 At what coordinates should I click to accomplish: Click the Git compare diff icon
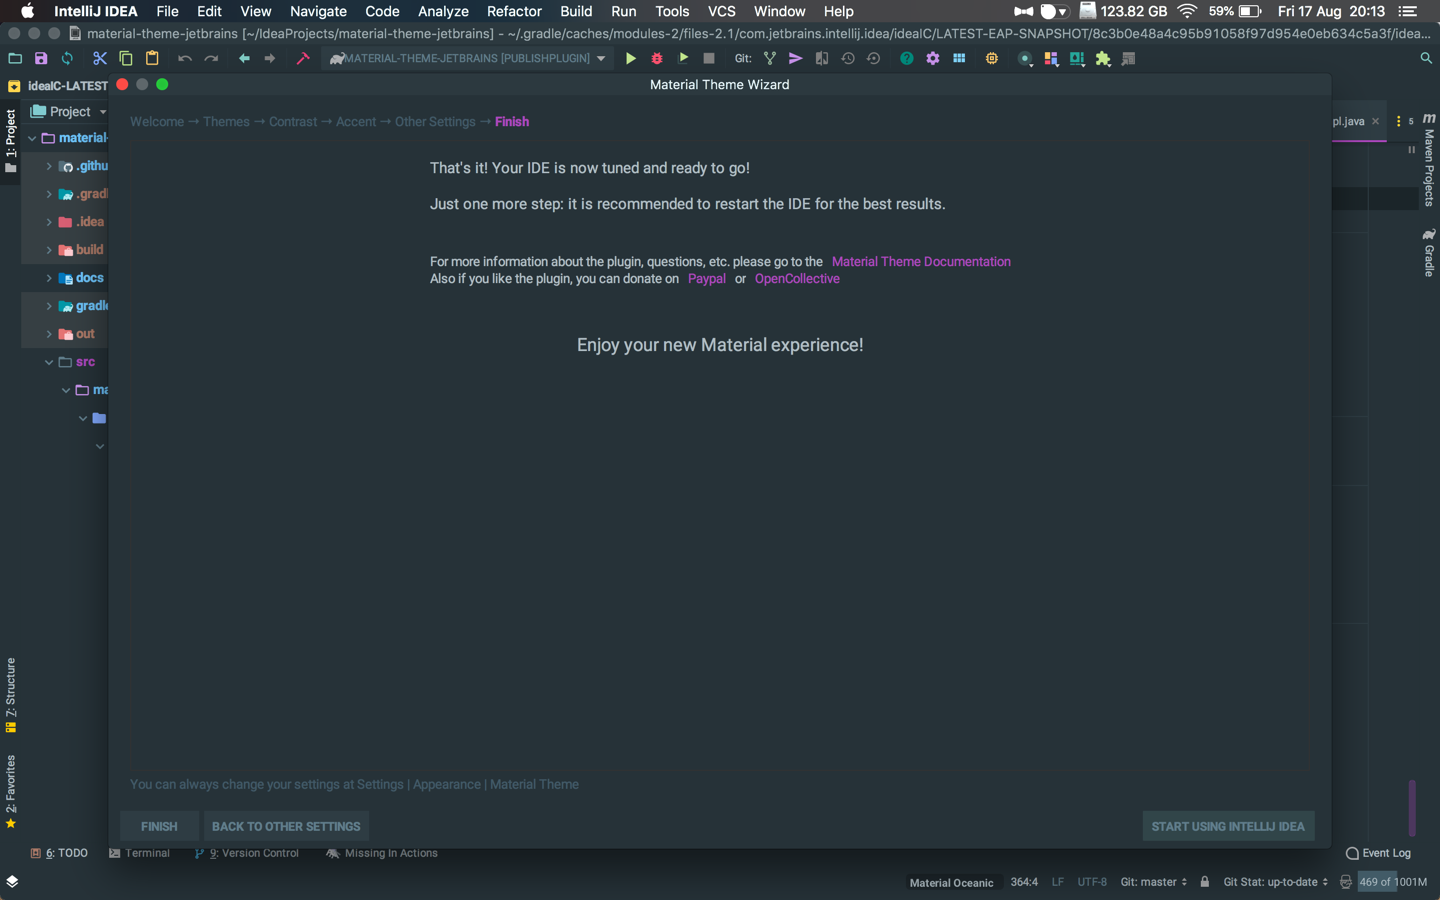[x=822, y=59]
